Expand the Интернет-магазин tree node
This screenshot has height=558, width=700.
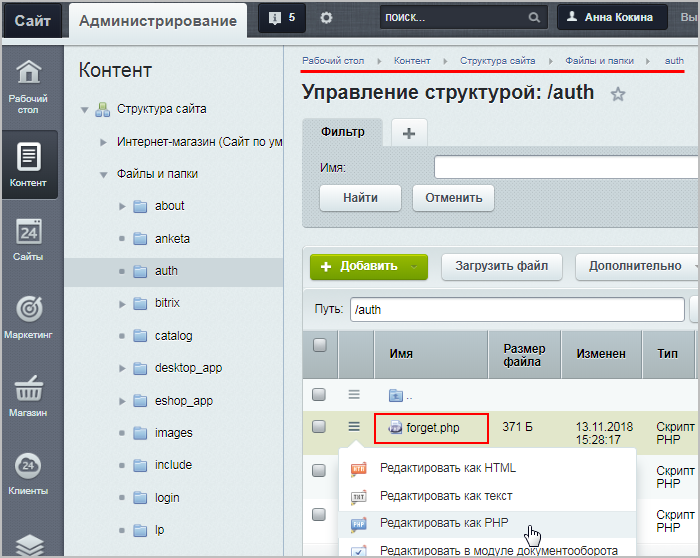[103, 142]
